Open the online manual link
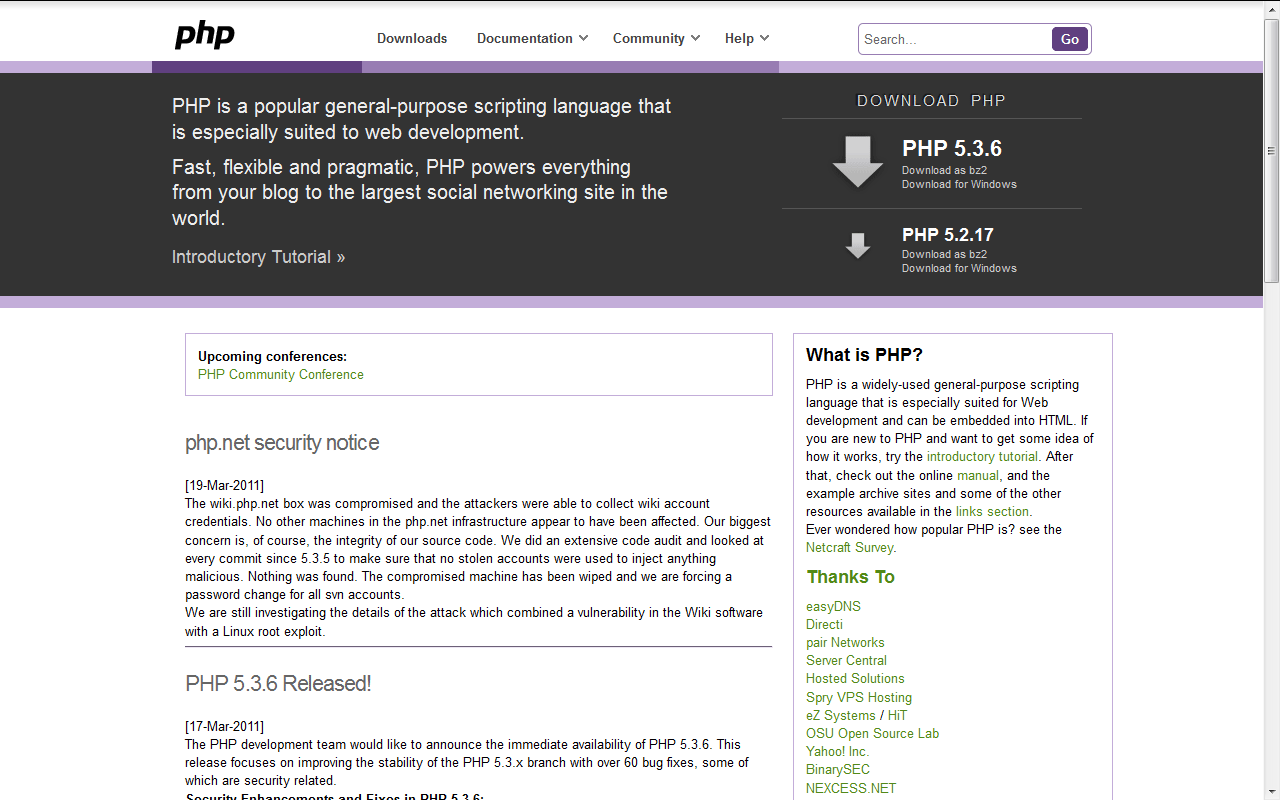1280x800 pixels. coord(978,475)
